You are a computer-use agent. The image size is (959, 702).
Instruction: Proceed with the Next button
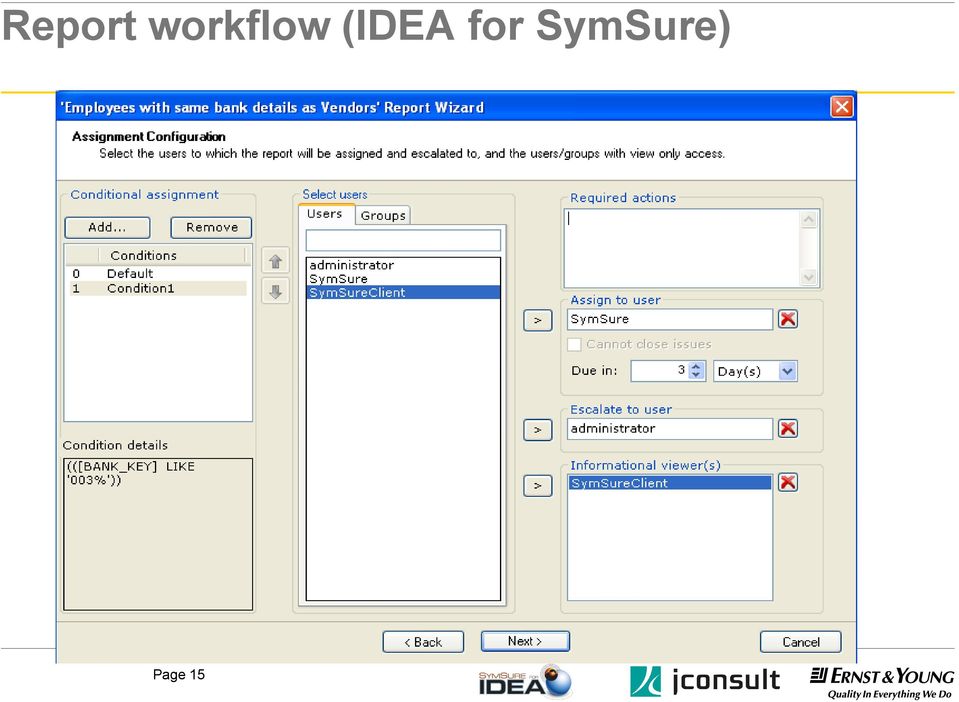(525, 641)
